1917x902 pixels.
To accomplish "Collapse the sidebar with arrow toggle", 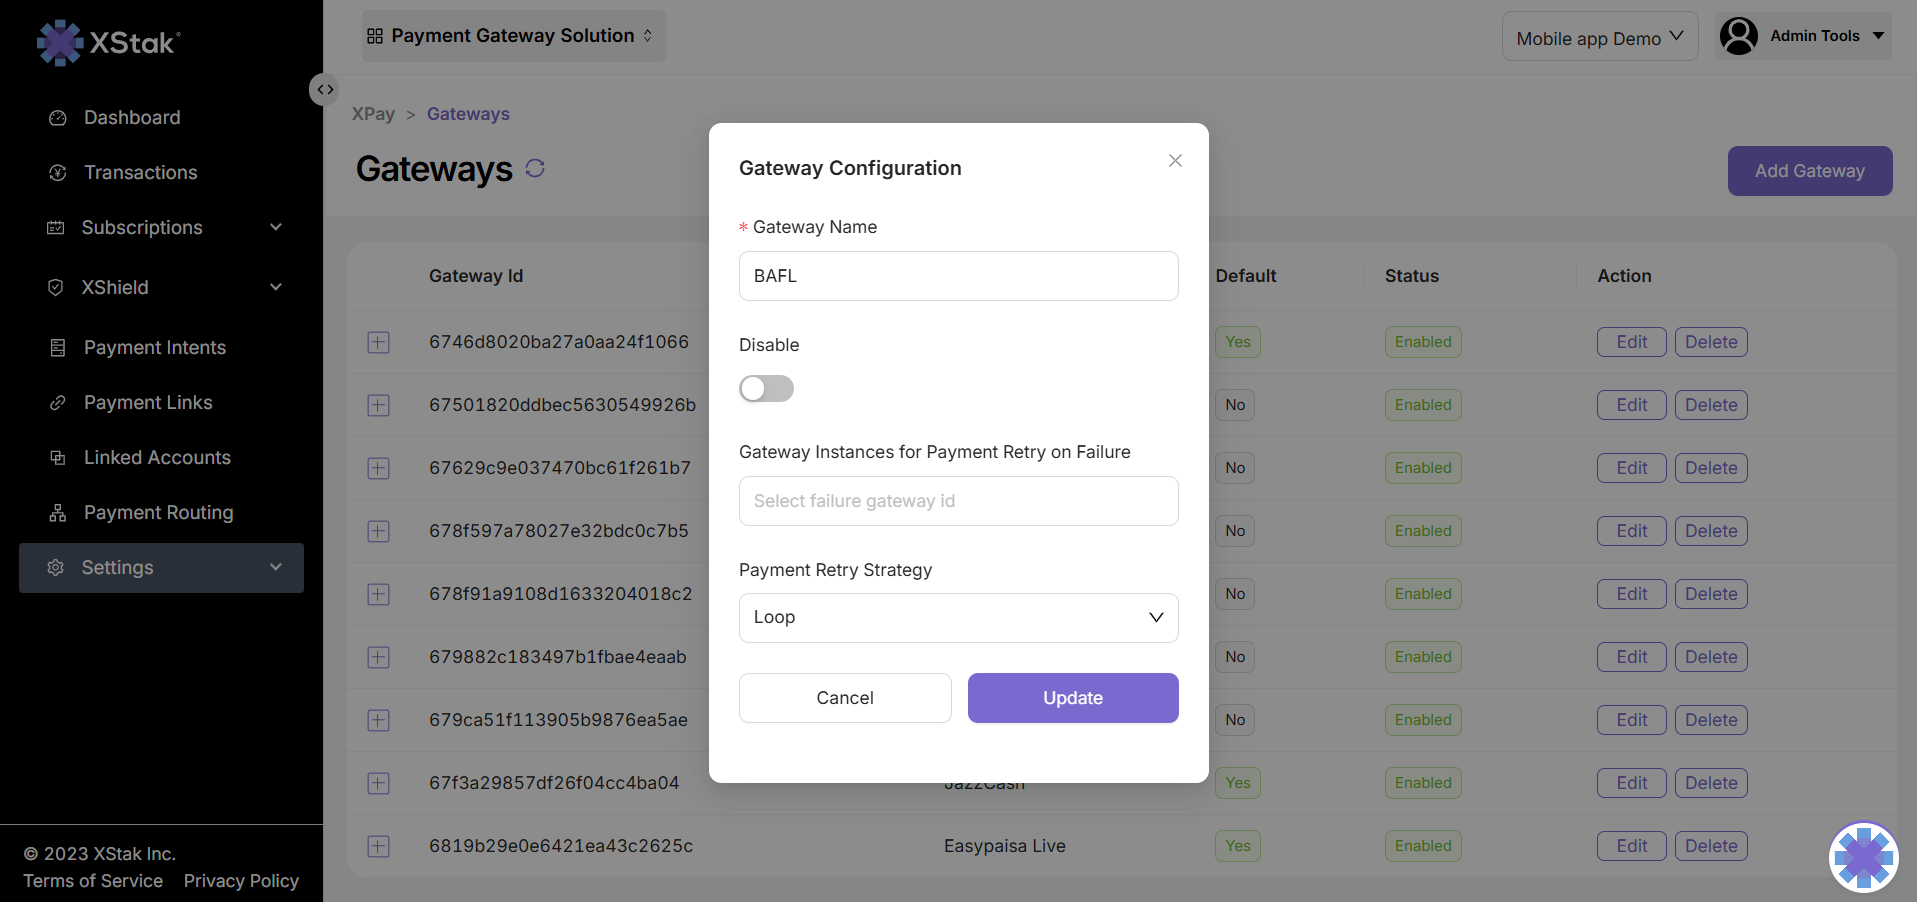I will tap(325, 89).
